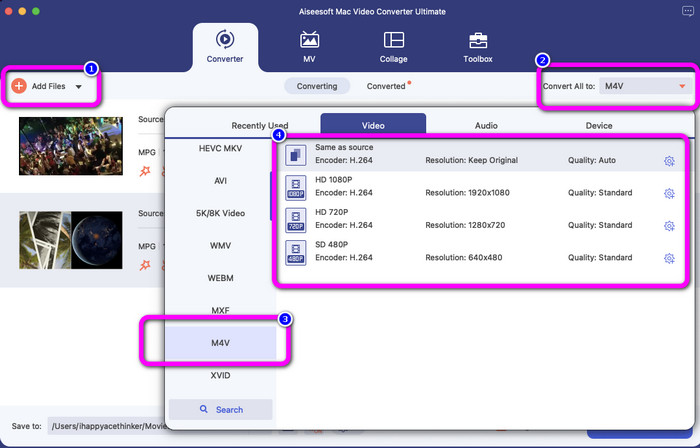Image resolution: width=700 pixels, height=448 pixels.
Task: Select the Recently Used format tab
Action: pyautogui.click(x=260, y=125)
